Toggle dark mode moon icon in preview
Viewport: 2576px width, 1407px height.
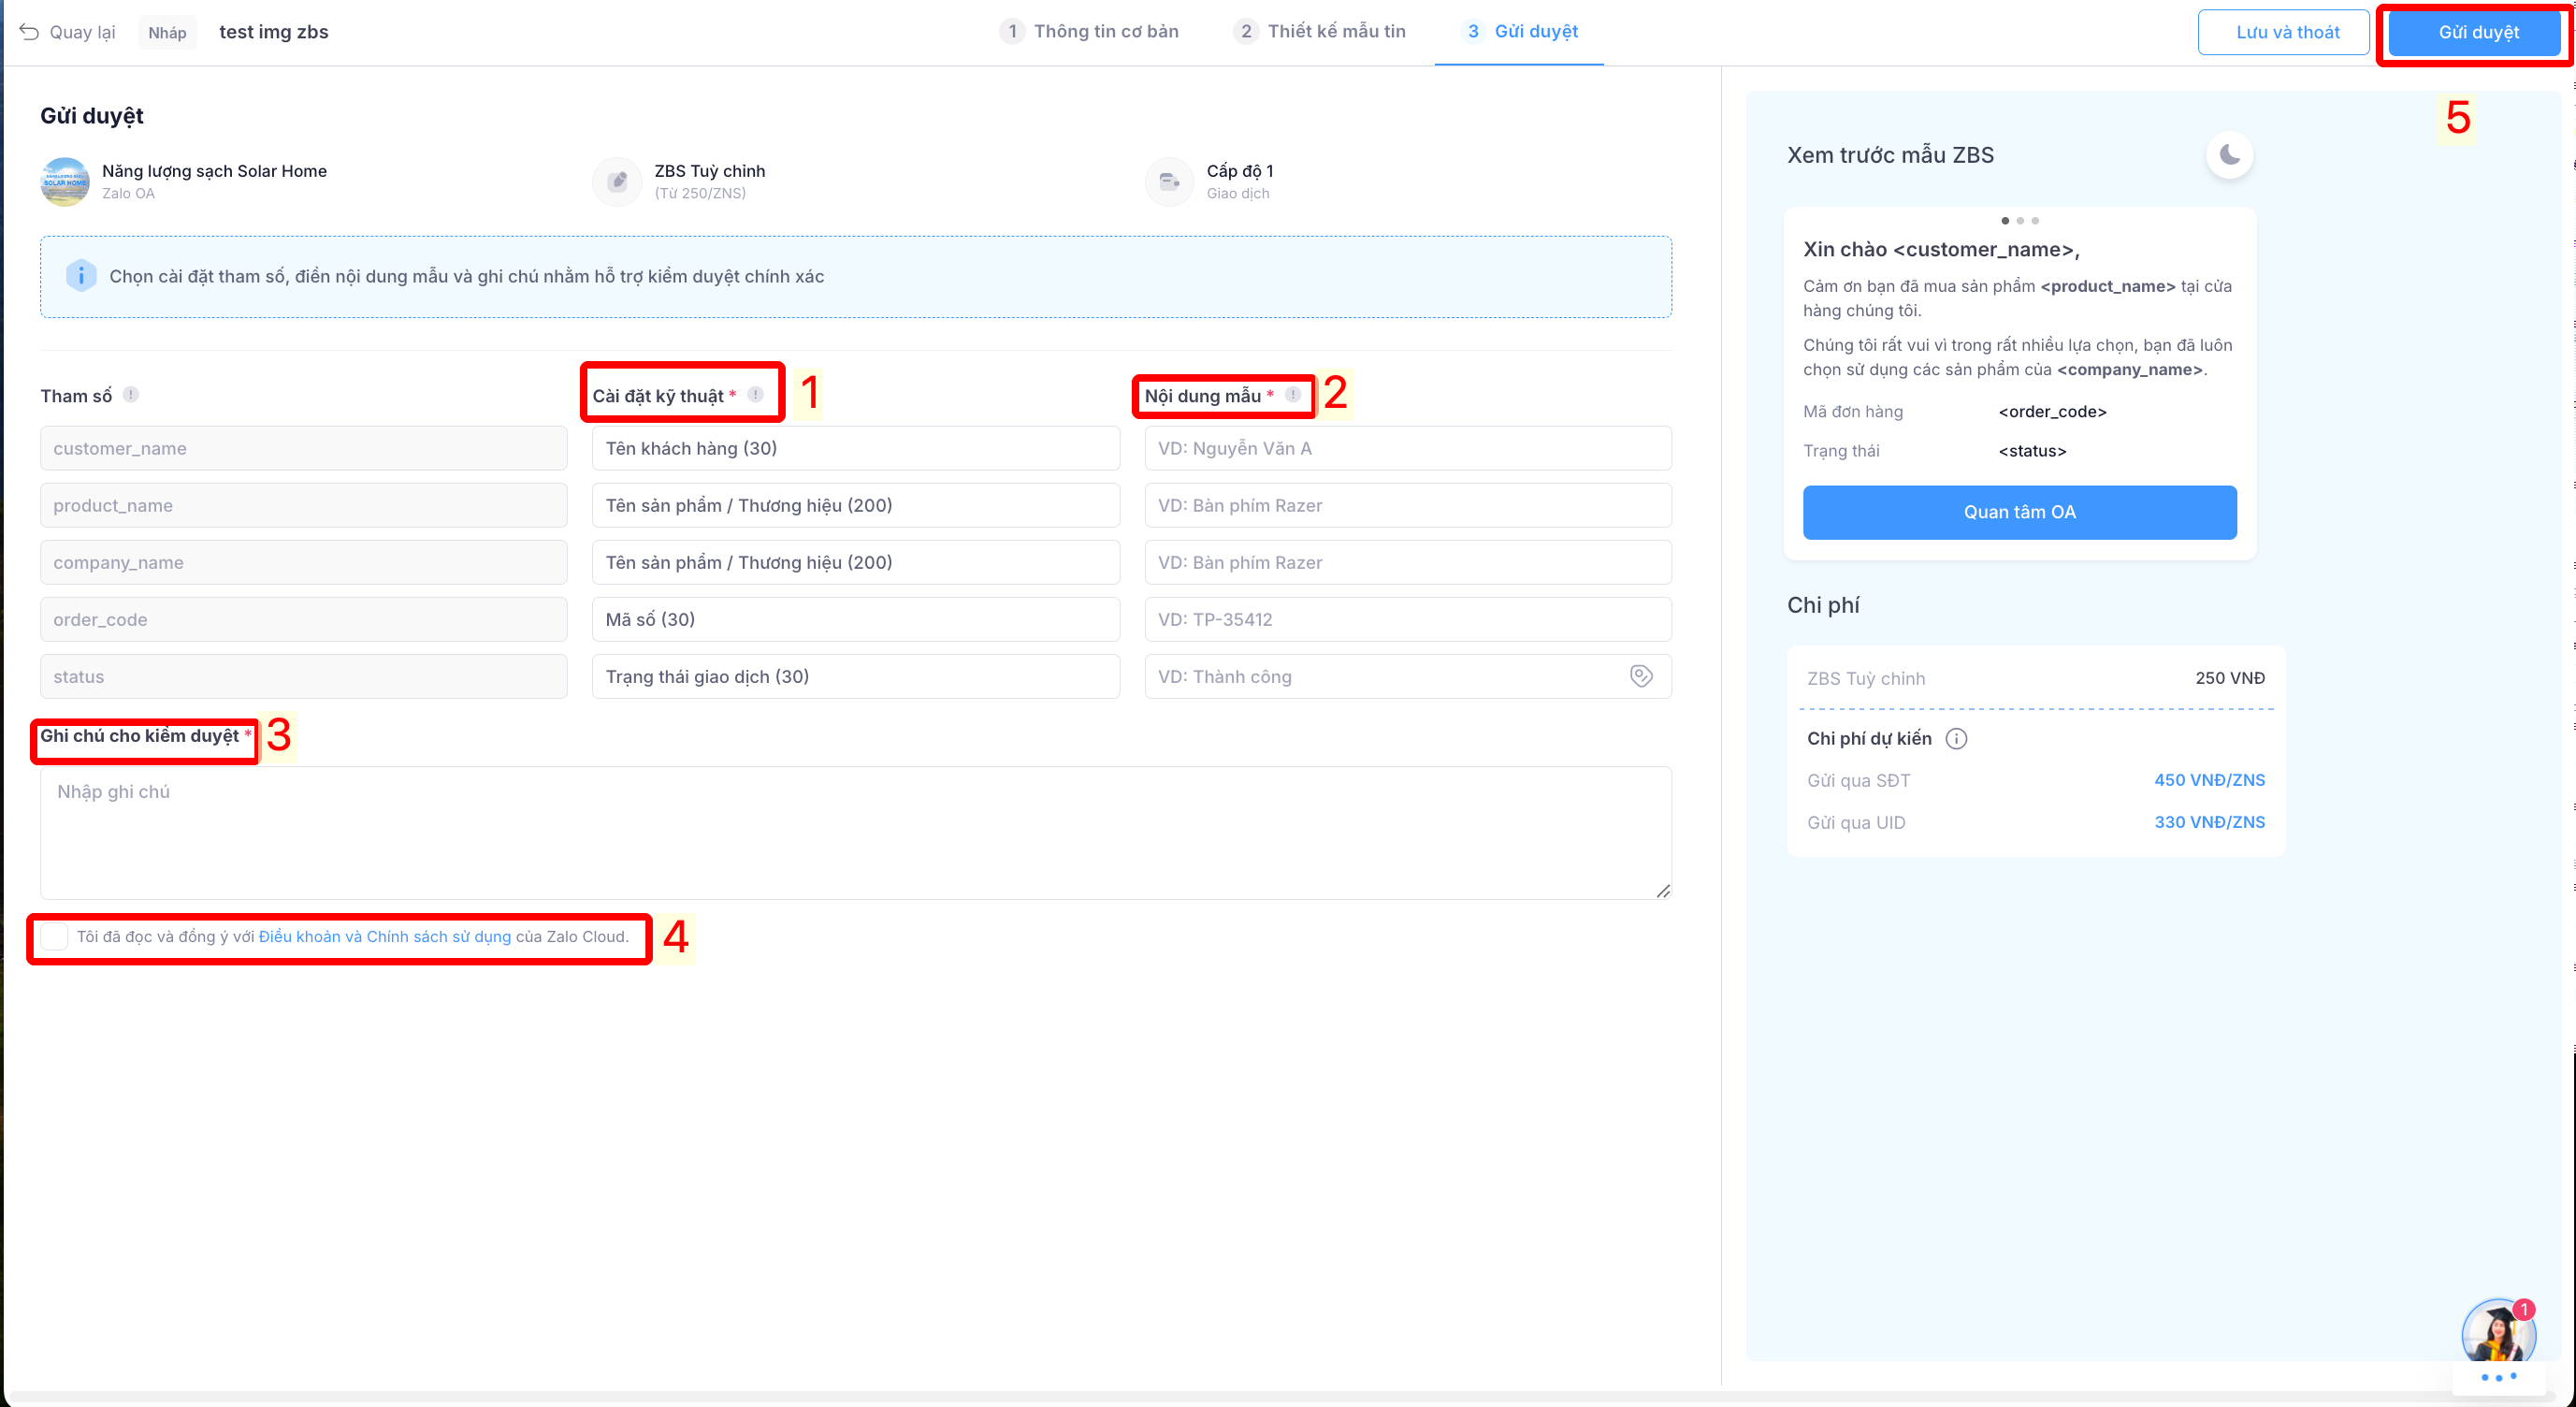pos(2229,155)
